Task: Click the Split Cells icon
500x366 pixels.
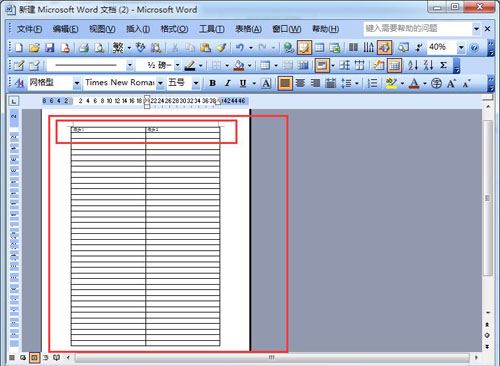Action: coord(303,65)
